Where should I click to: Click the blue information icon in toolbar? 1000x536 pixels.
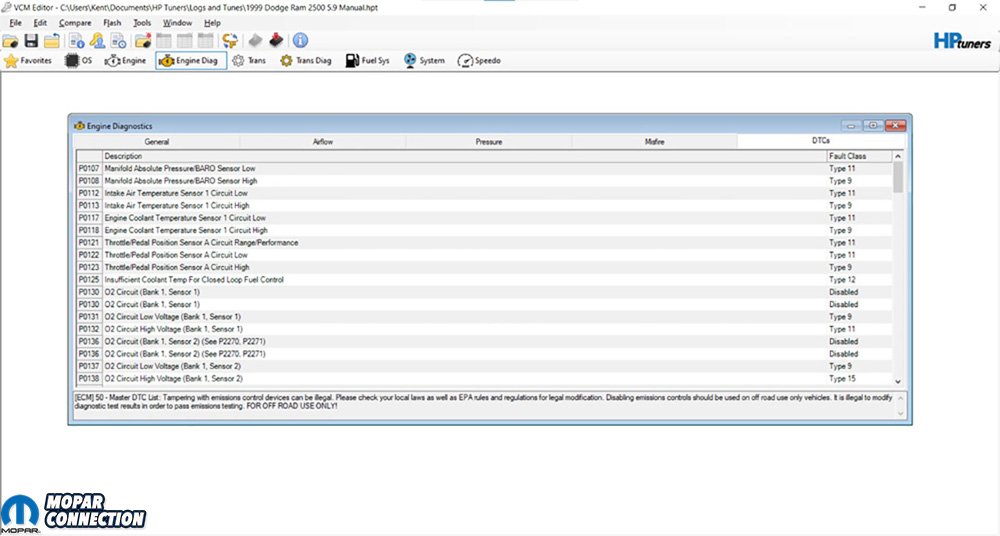299,41
